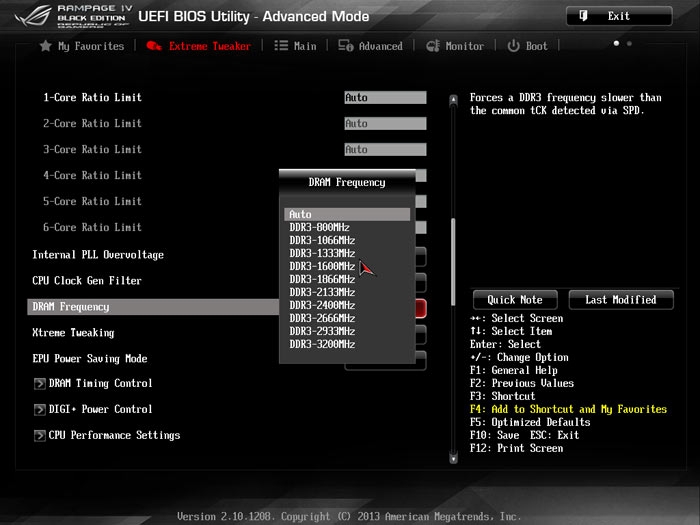Click the star icon beside My Favorites
Image resolution: width=700 pixels, height=525 pixels.
point(45,46)
